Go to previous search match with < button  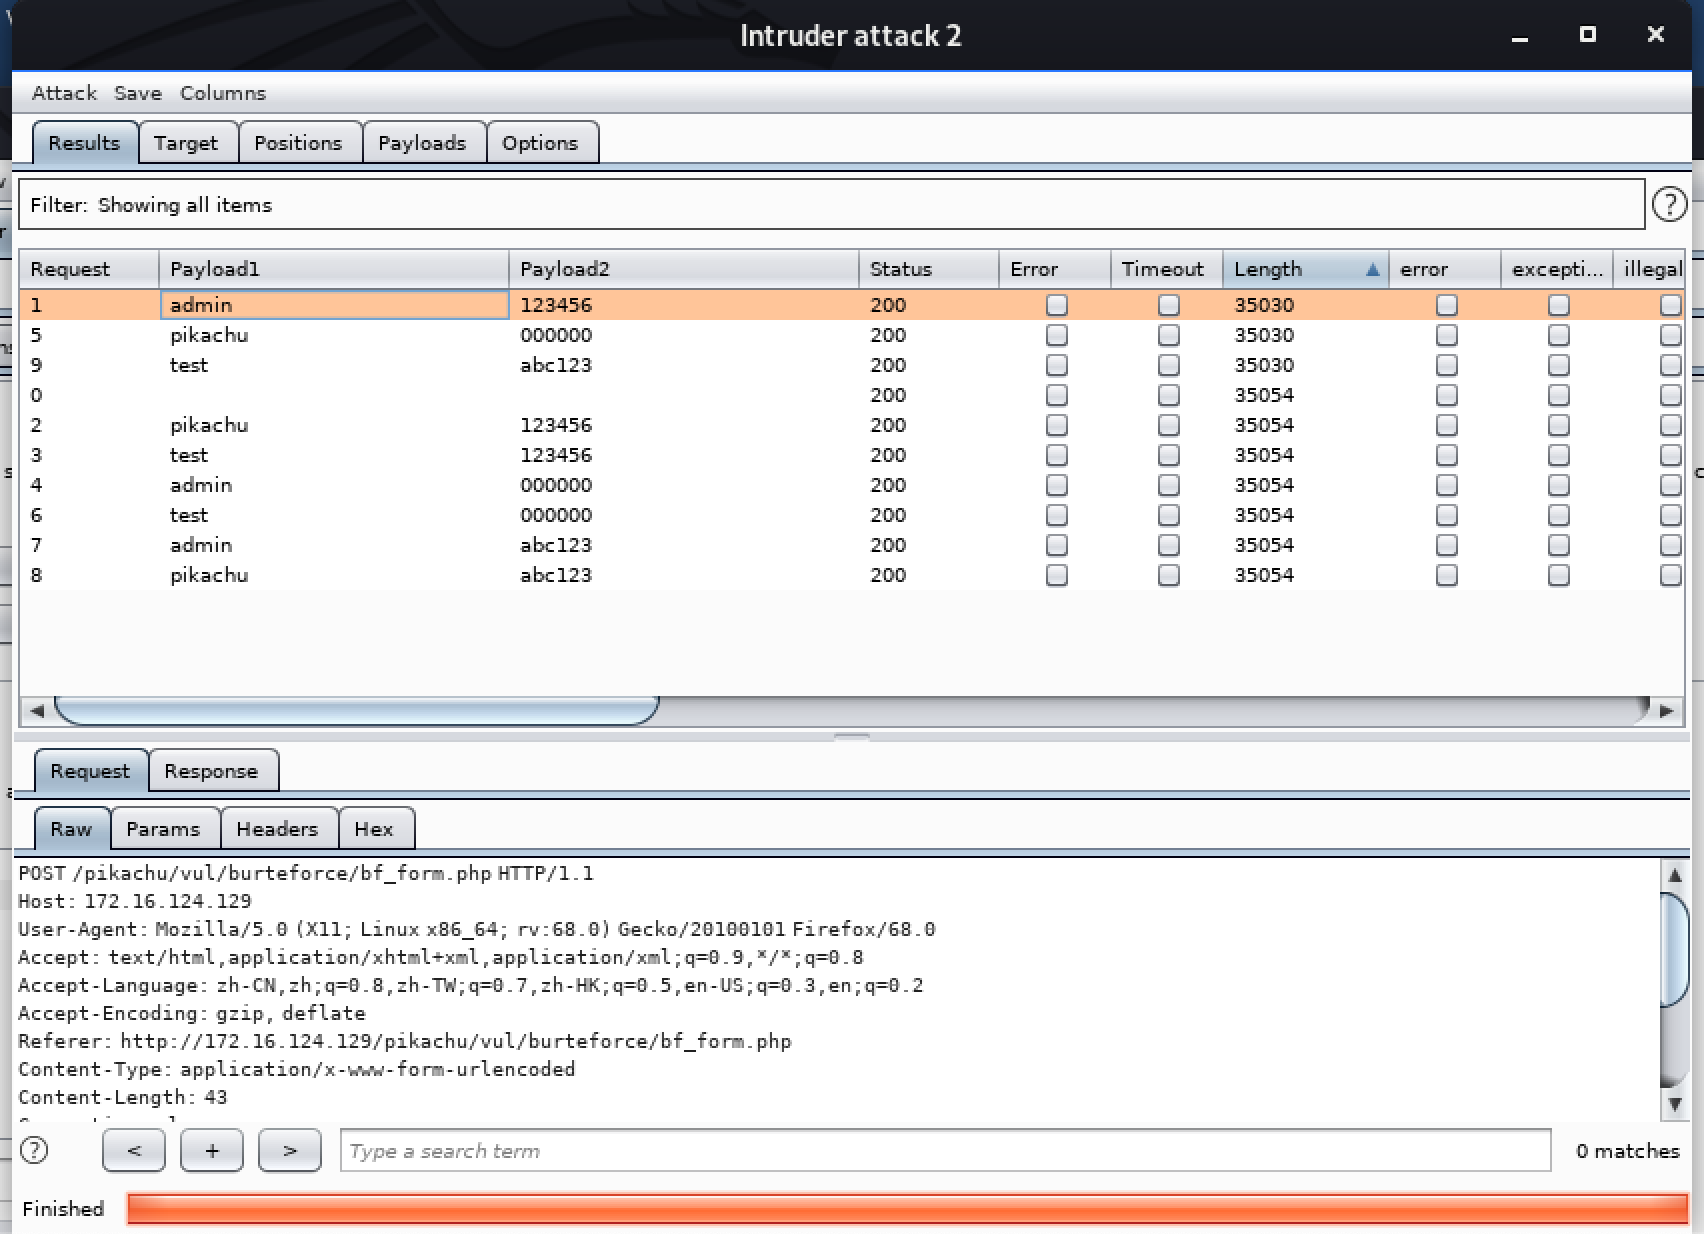click(134, 1150)
